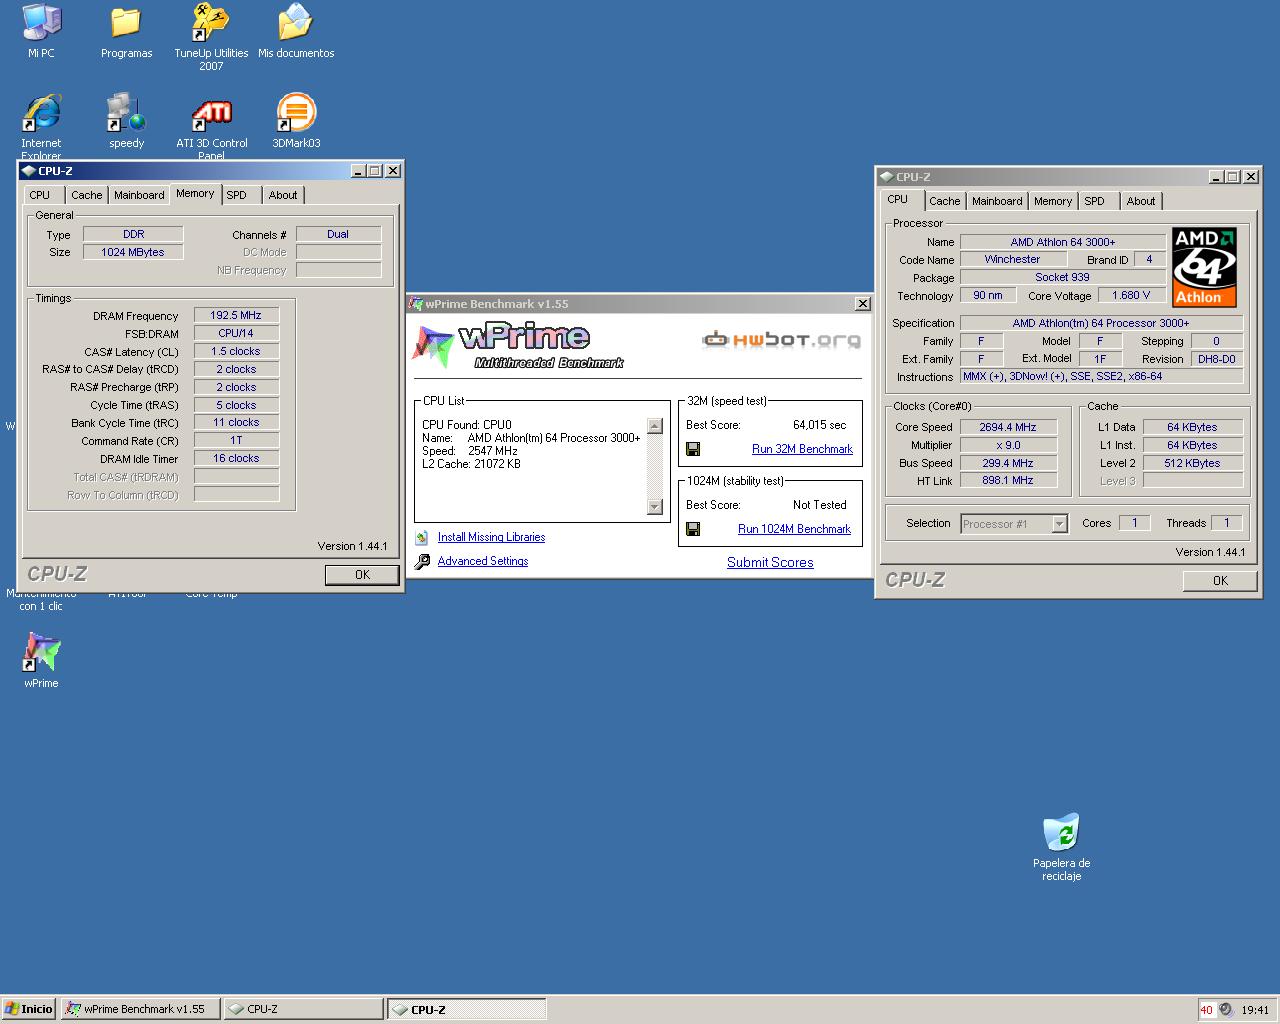Click the Code Name field Winchester
Screen dimensions: 1280x1024
tap(1013, 259)
